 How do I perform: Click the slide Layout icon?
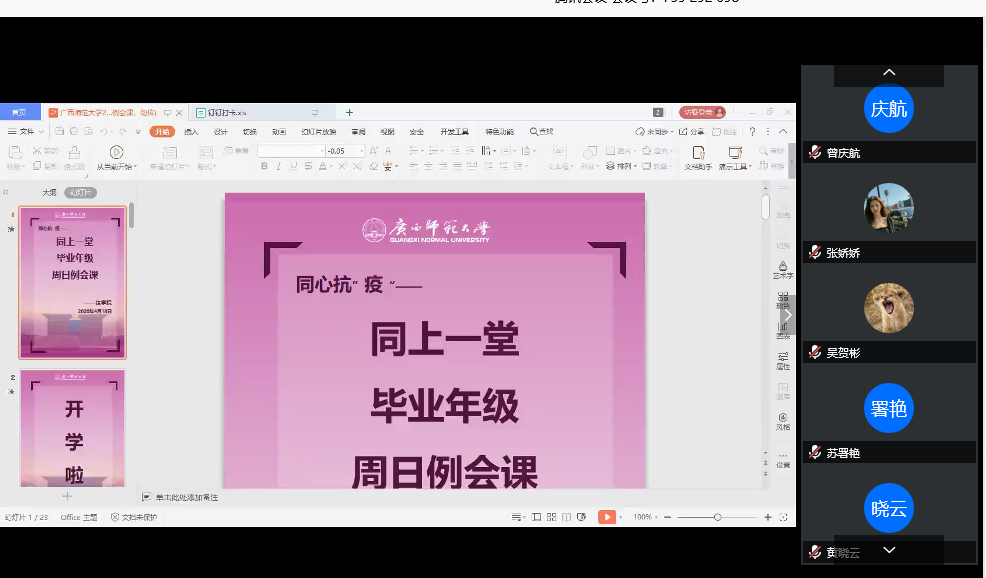point(206,153)
